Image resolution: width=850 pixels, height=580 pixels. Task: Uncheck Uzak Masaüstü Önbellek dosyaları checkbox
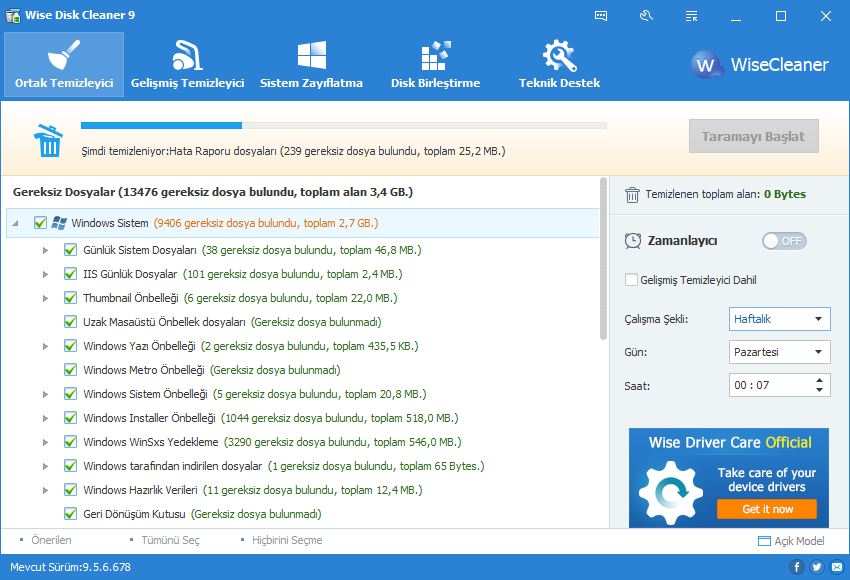pos(70,322)
